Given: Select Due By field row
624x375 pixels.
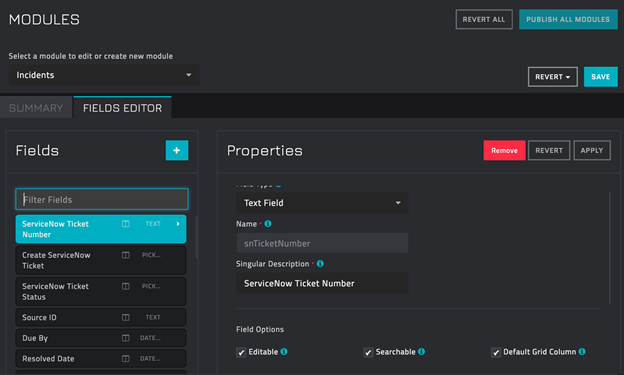Looking at the screenshot, I should click(x=101, y=338).
